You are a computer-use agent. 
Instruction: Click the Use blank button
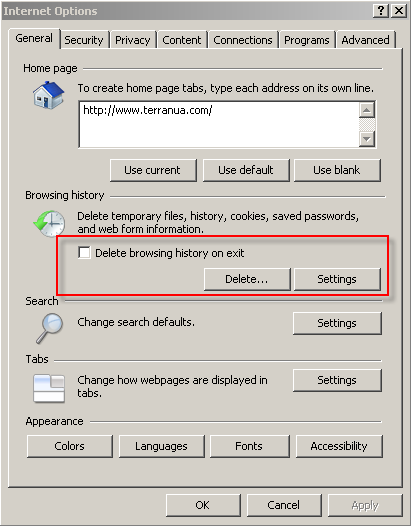pyautogui.click(x=337, y=170)
